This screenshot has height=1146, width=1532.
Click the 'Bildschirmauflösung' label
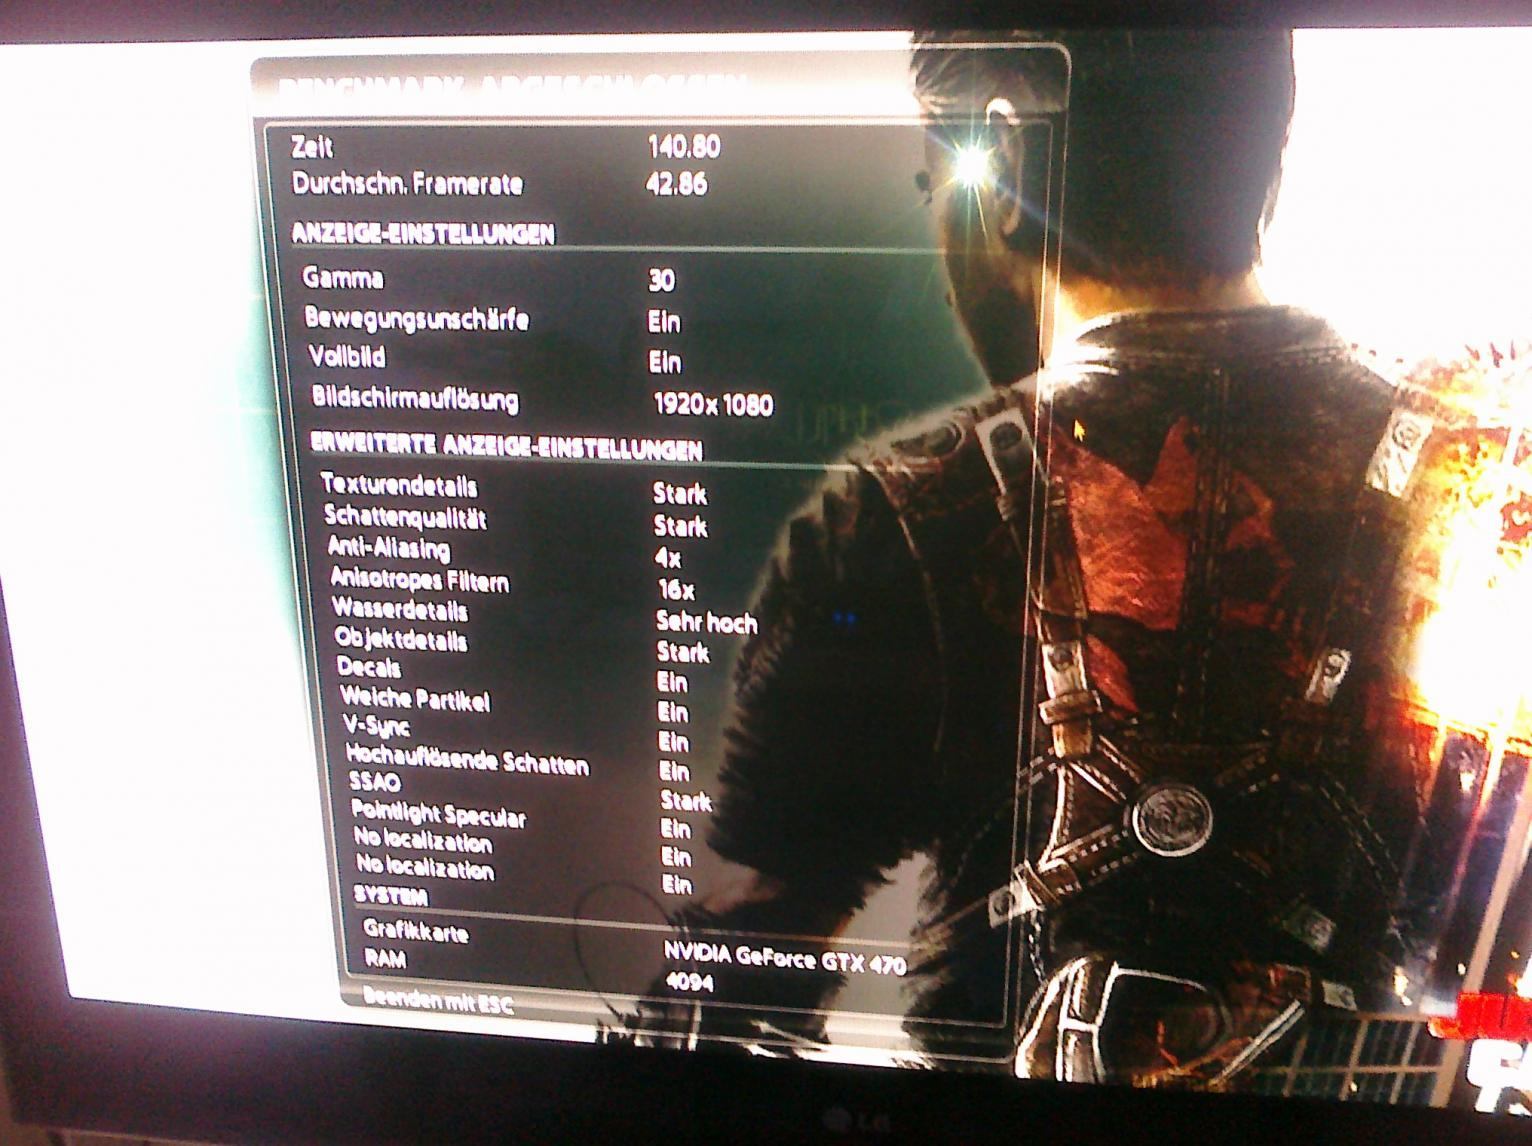pyautogui.click(x=415, y=398)
